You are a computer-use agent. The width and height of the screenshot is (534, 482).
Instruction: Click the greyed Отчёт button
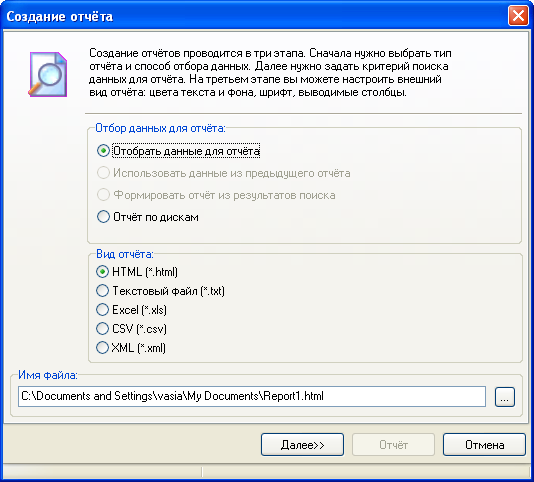[393, 445]
